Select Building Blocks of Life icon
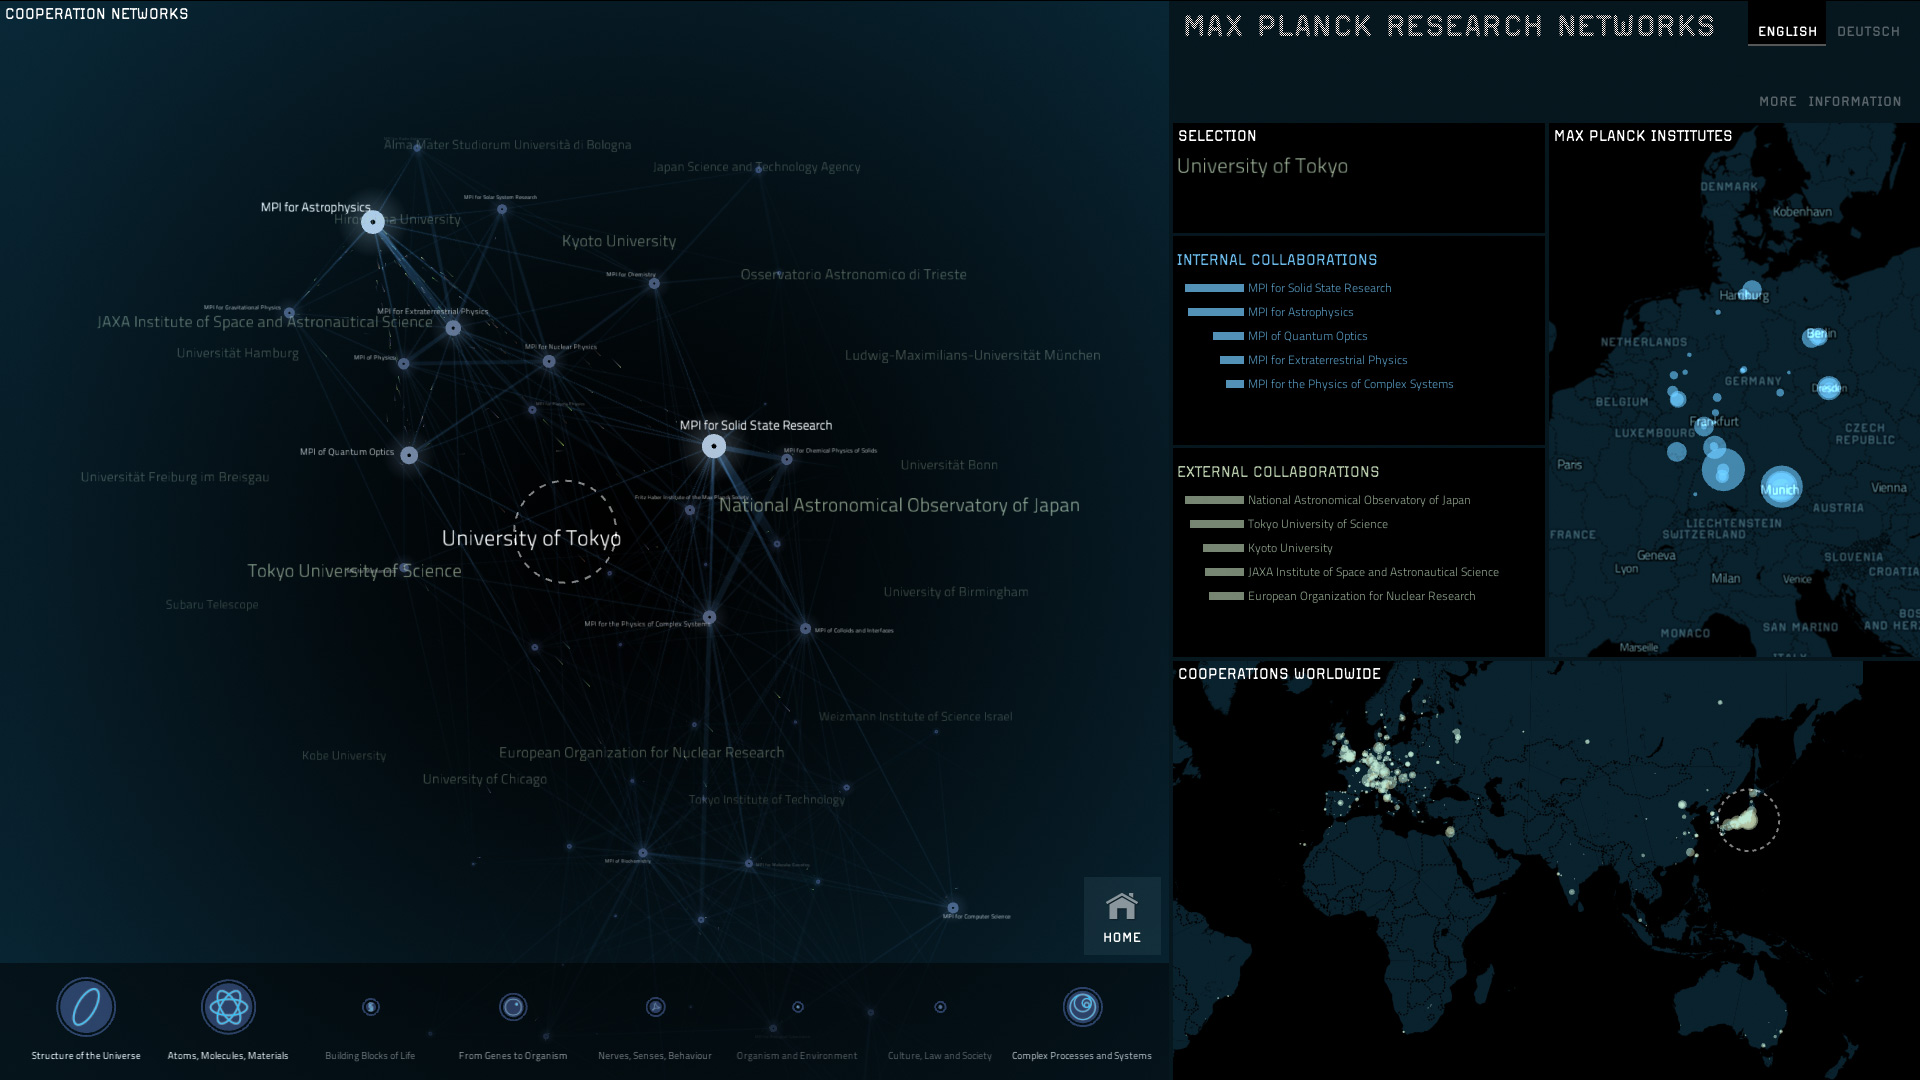Image resolution: width=1920 pixels, height=1080 pixels. 371,1007
